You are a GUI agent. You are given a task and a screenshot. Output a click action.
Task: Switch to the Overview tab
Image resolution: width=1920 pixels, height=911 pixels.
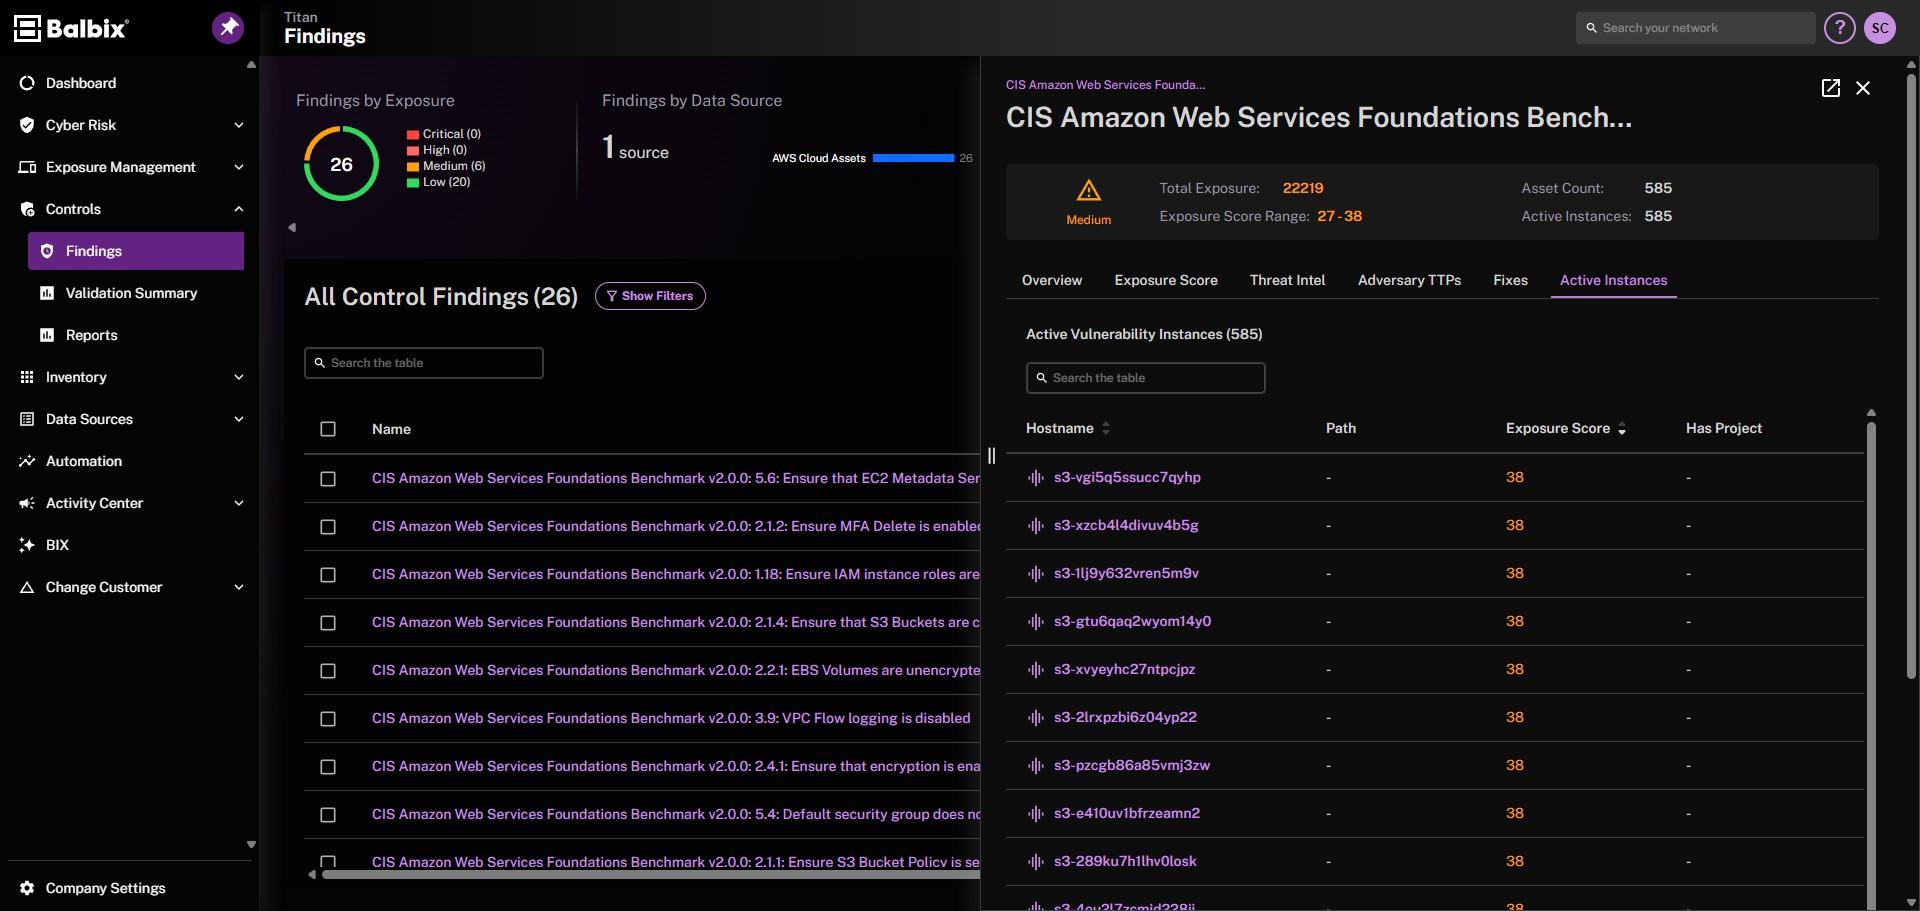(x=1052, y=280)
